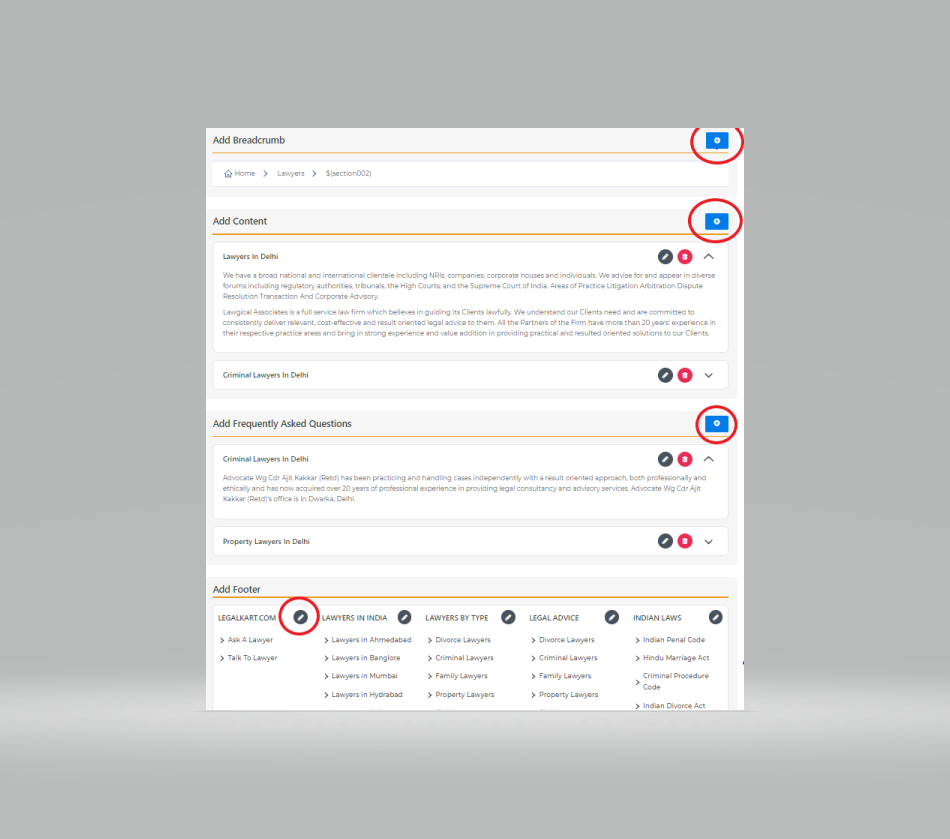Collapse the 'Criminal Lawyers In Delhi' FAQ panel

709,459
